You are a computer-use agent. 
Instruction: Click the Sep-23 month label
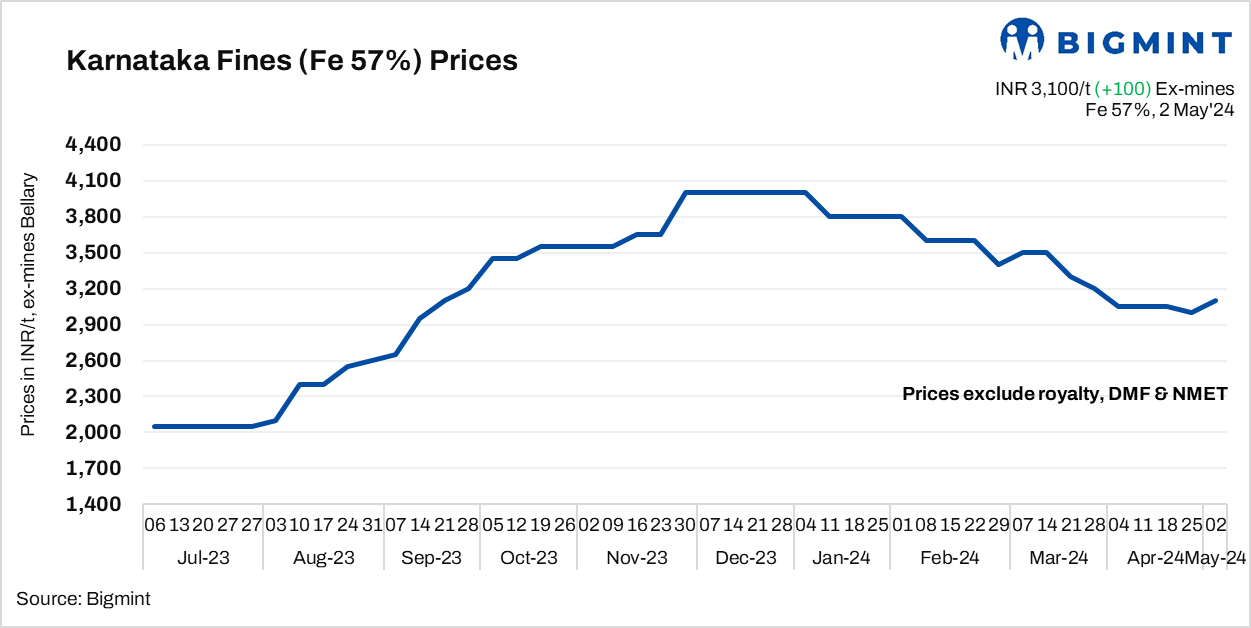click(x=432, y=558)
